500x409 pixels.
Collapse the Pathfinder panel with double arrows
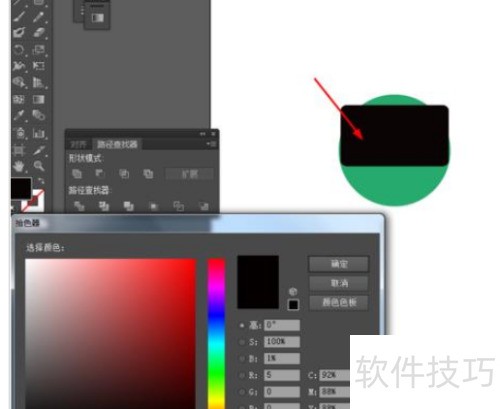click(203, 134)
